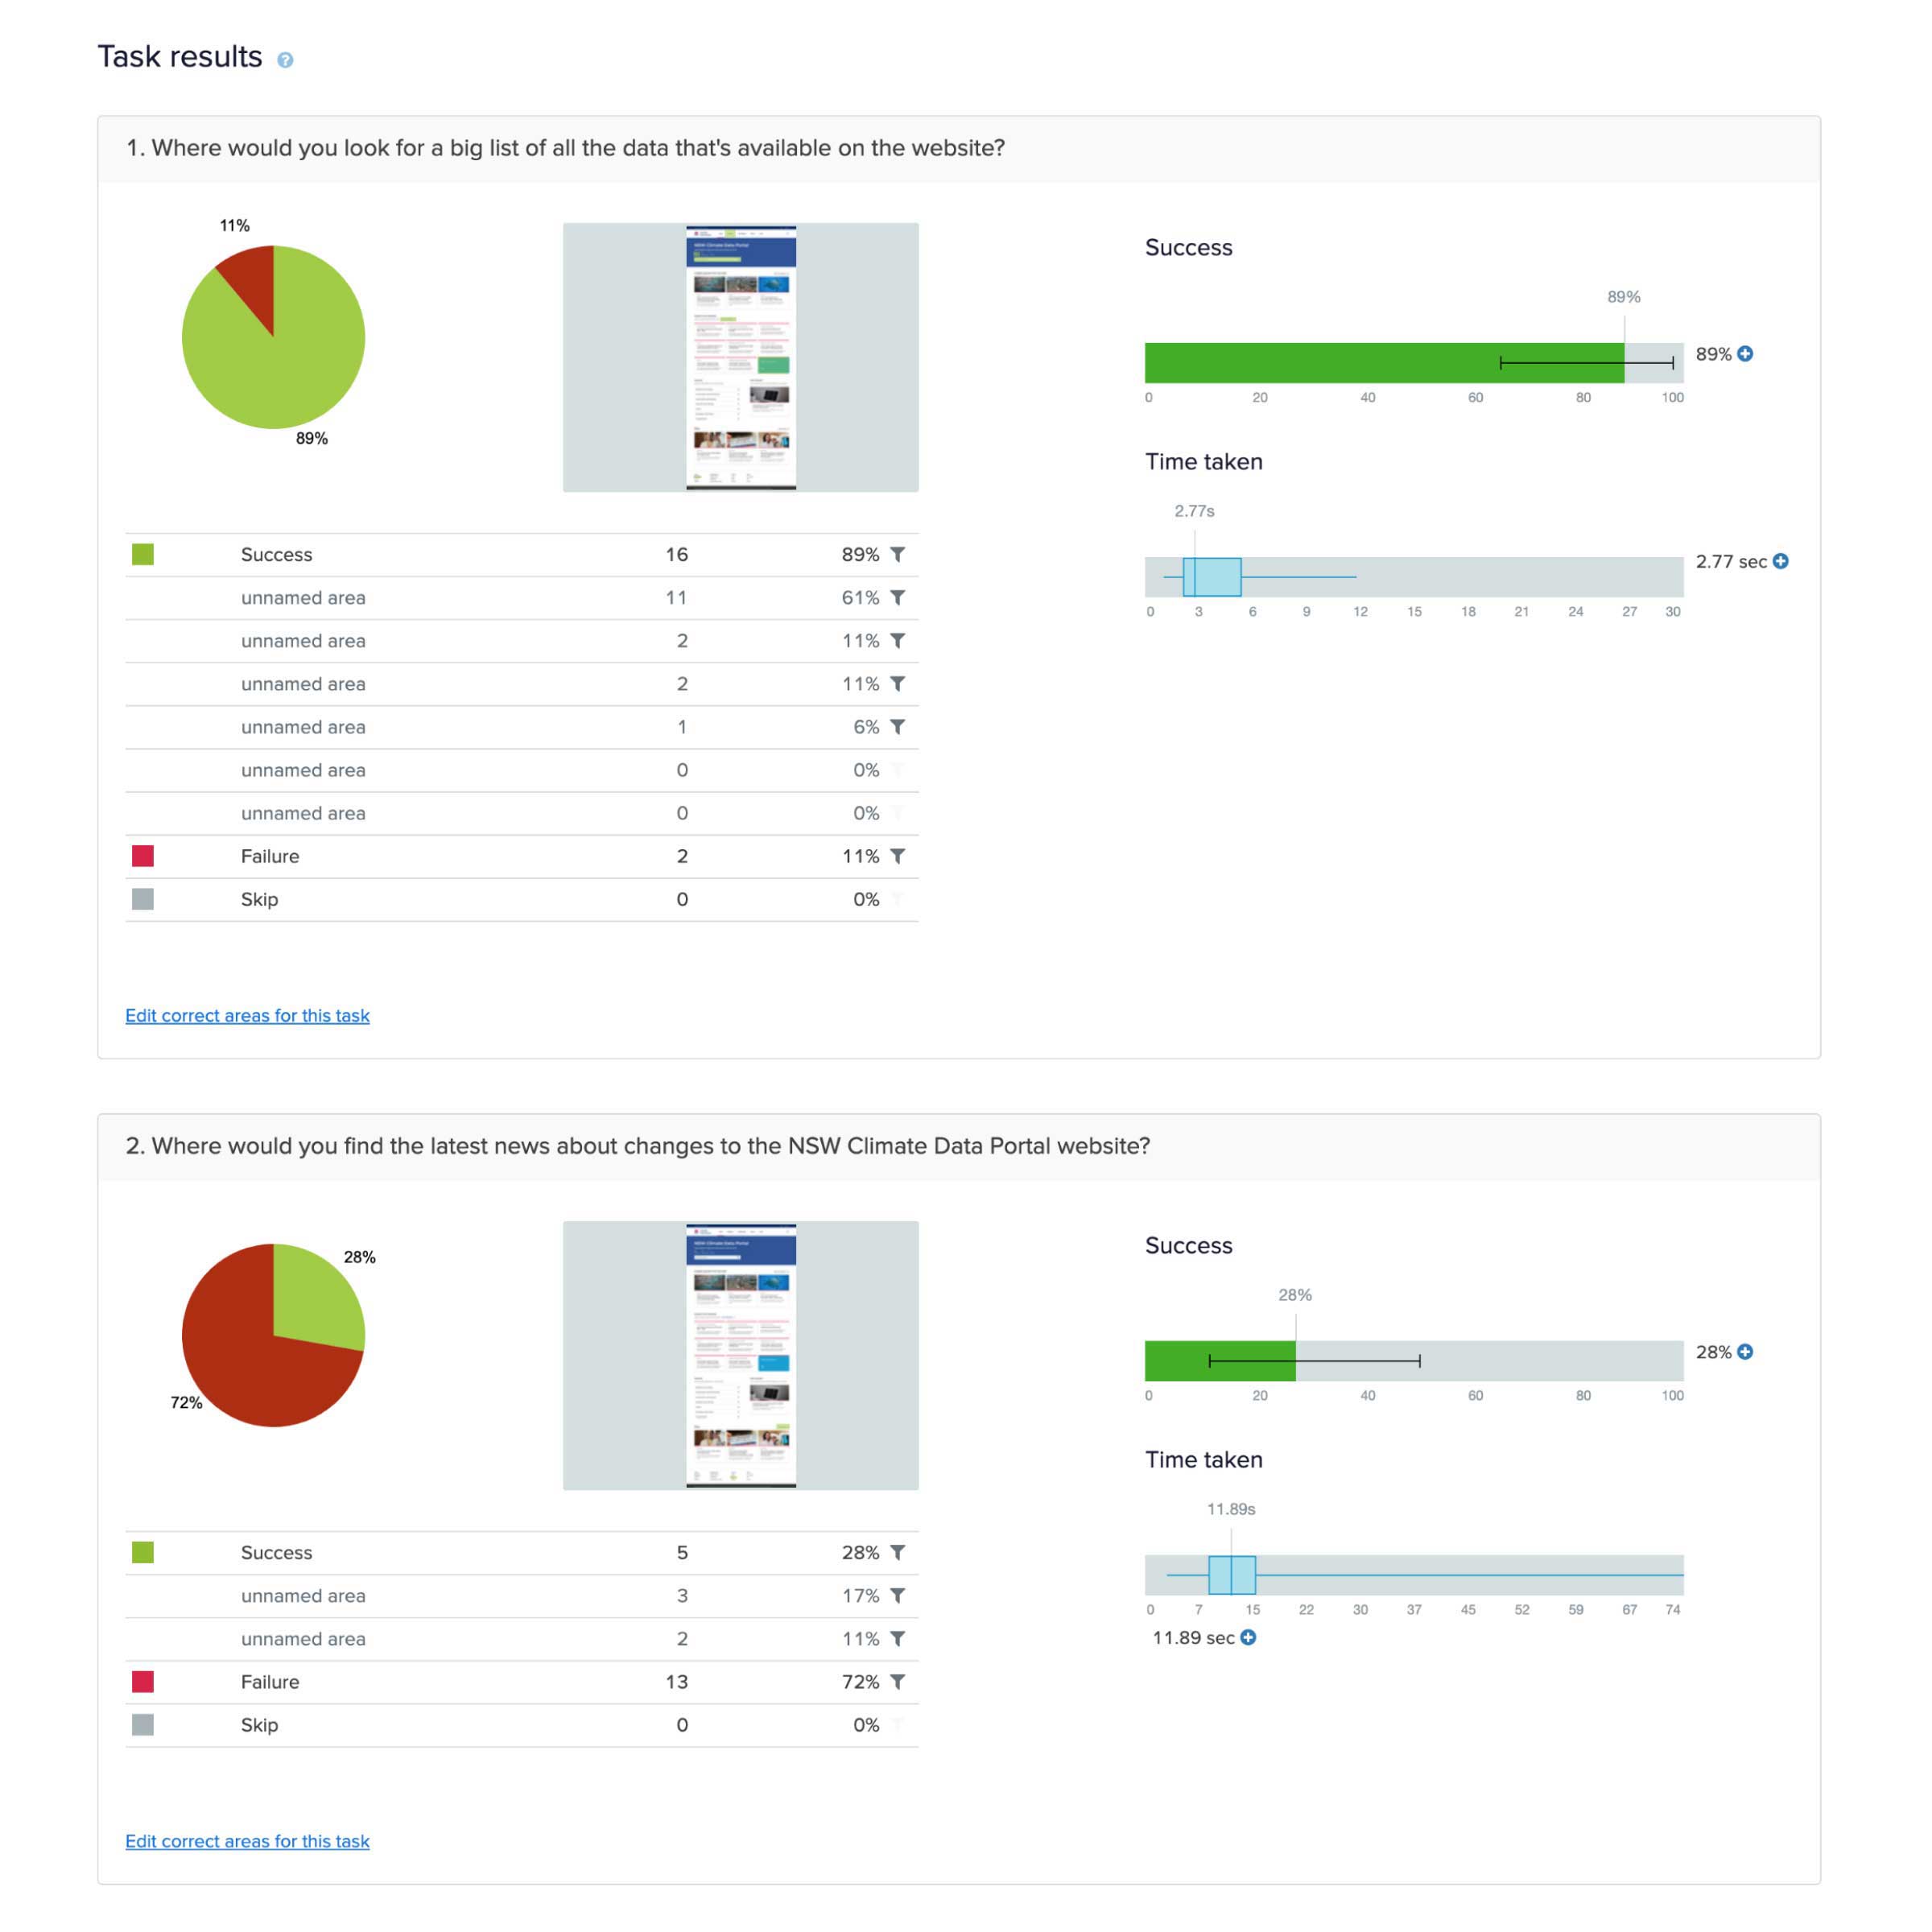Open Edit correct areas link for task 2
The height and width of the screenshot is (1932, 1932).
[x=247, y=1842]
